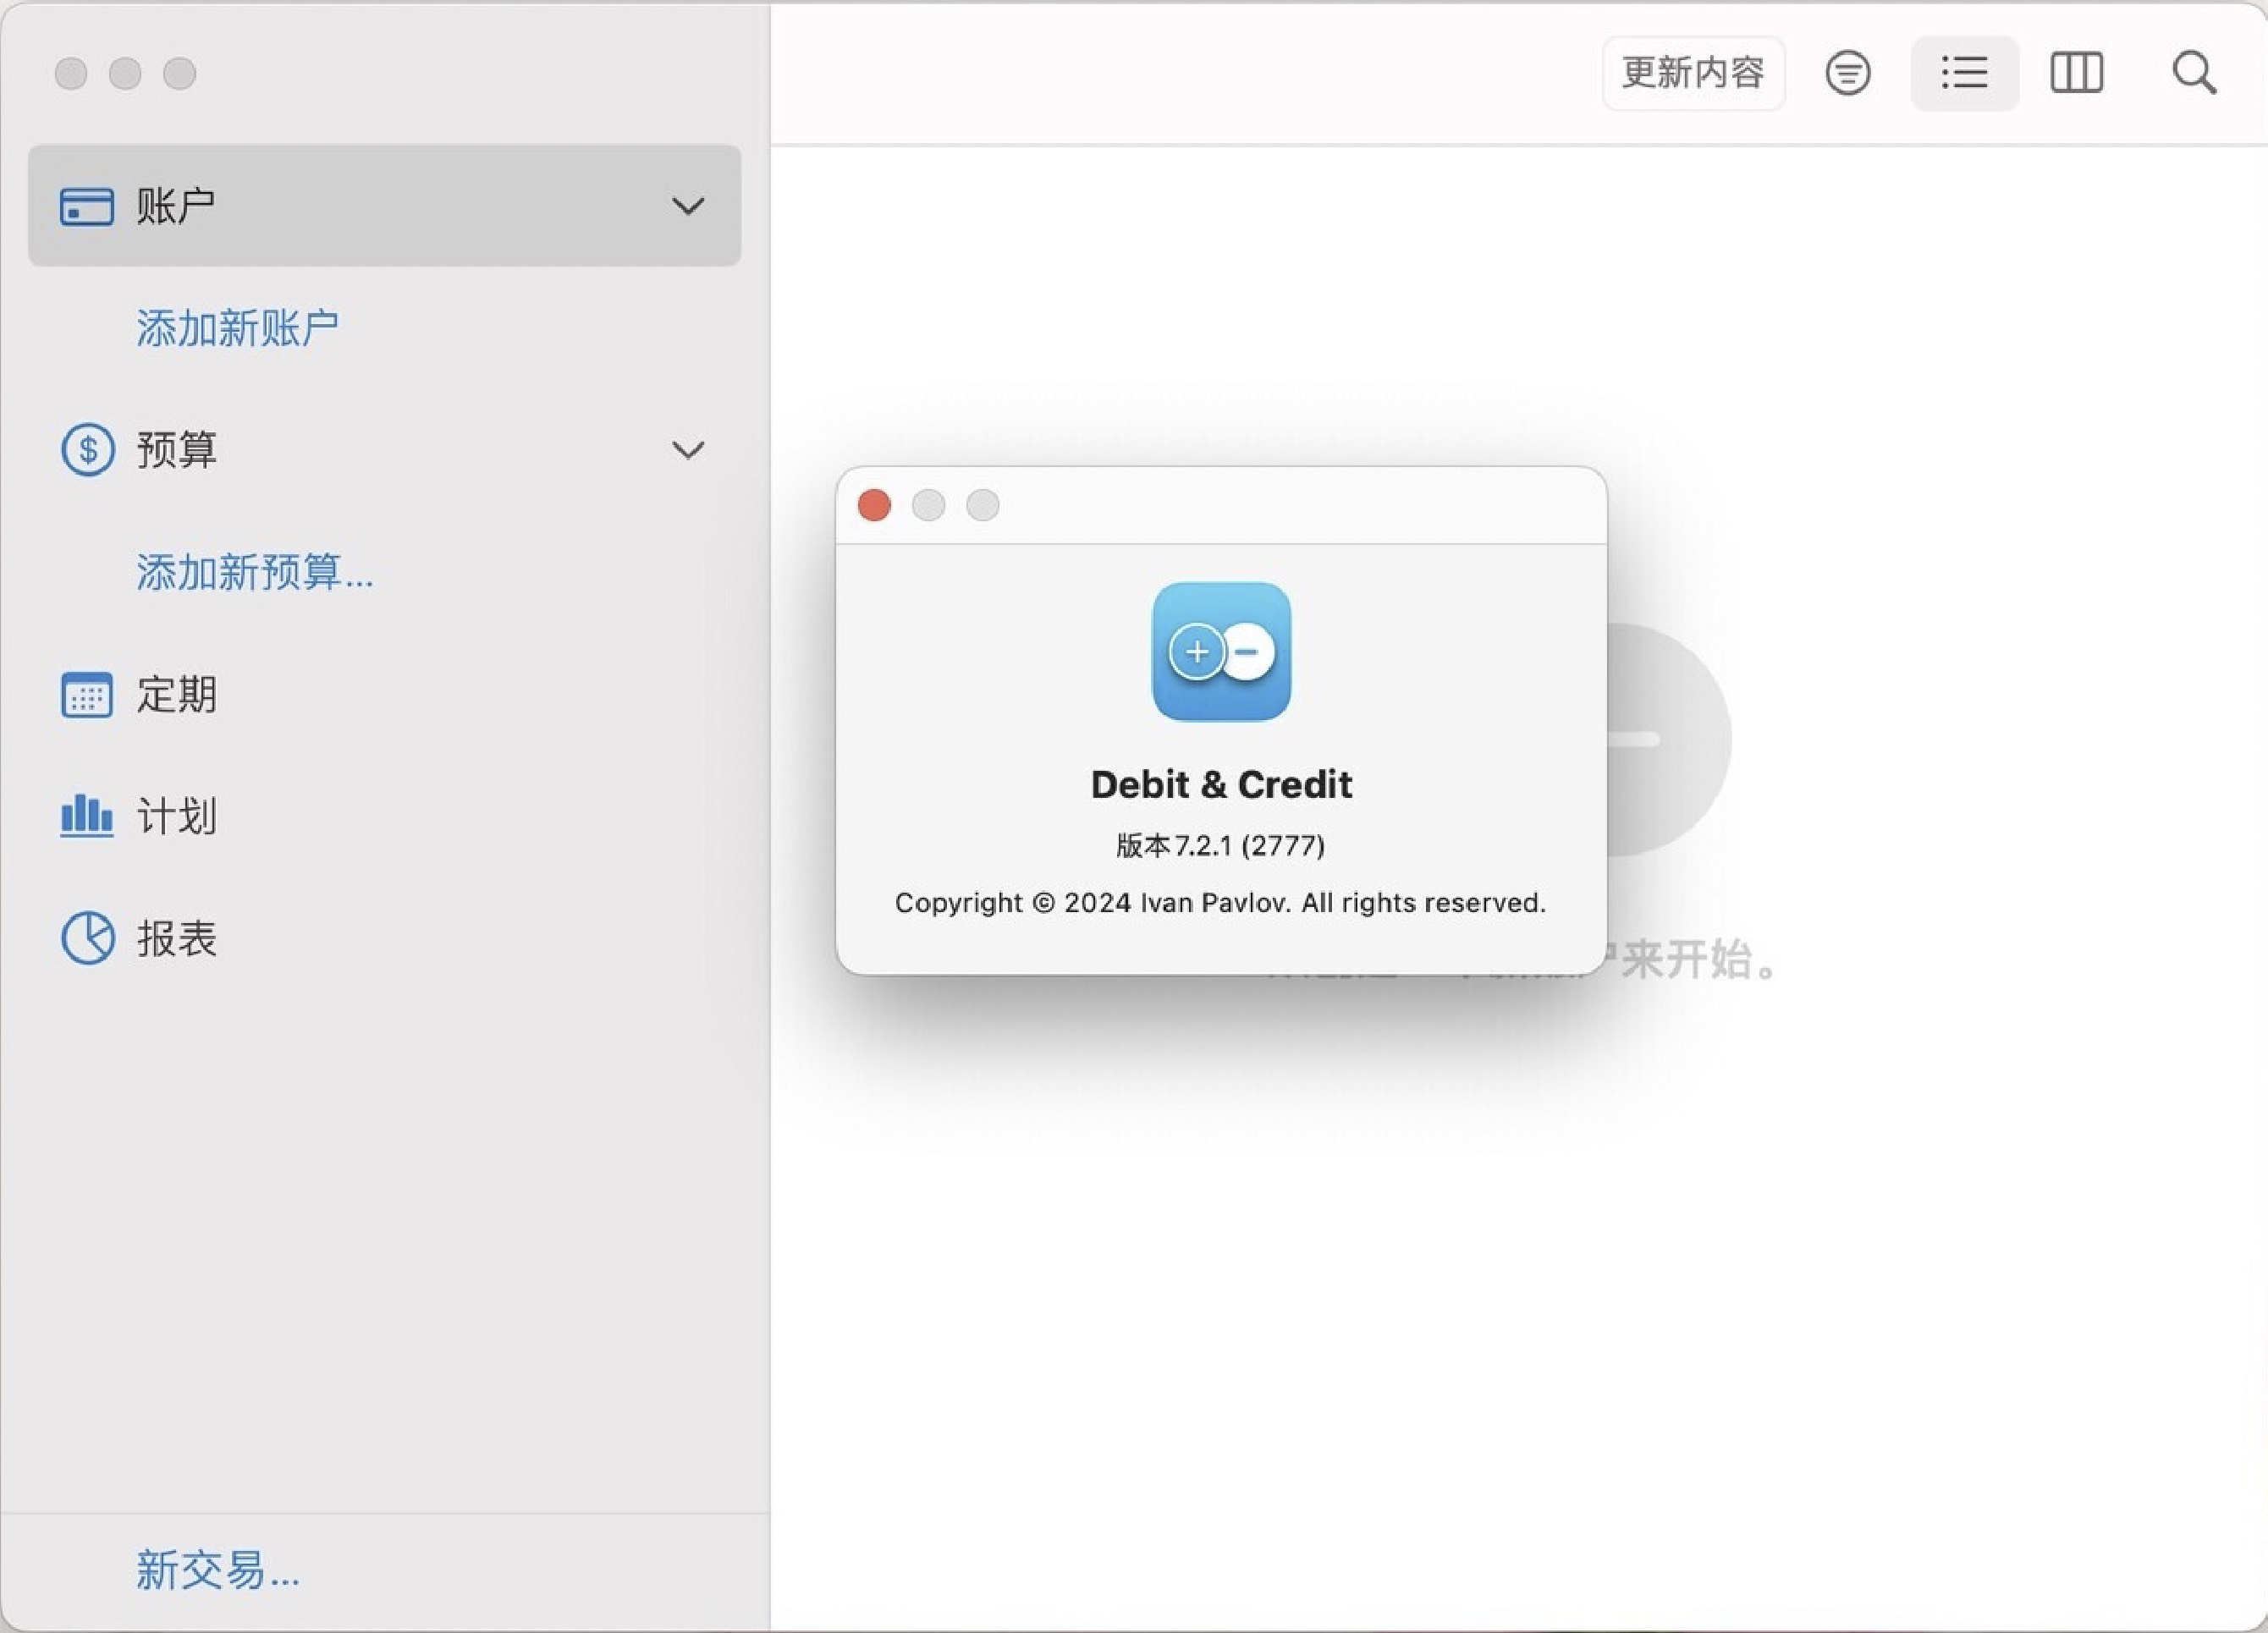The image size is (2268, 1633).
Task: Close the About Debit & Credit dialog
Action: pos(874,505)
